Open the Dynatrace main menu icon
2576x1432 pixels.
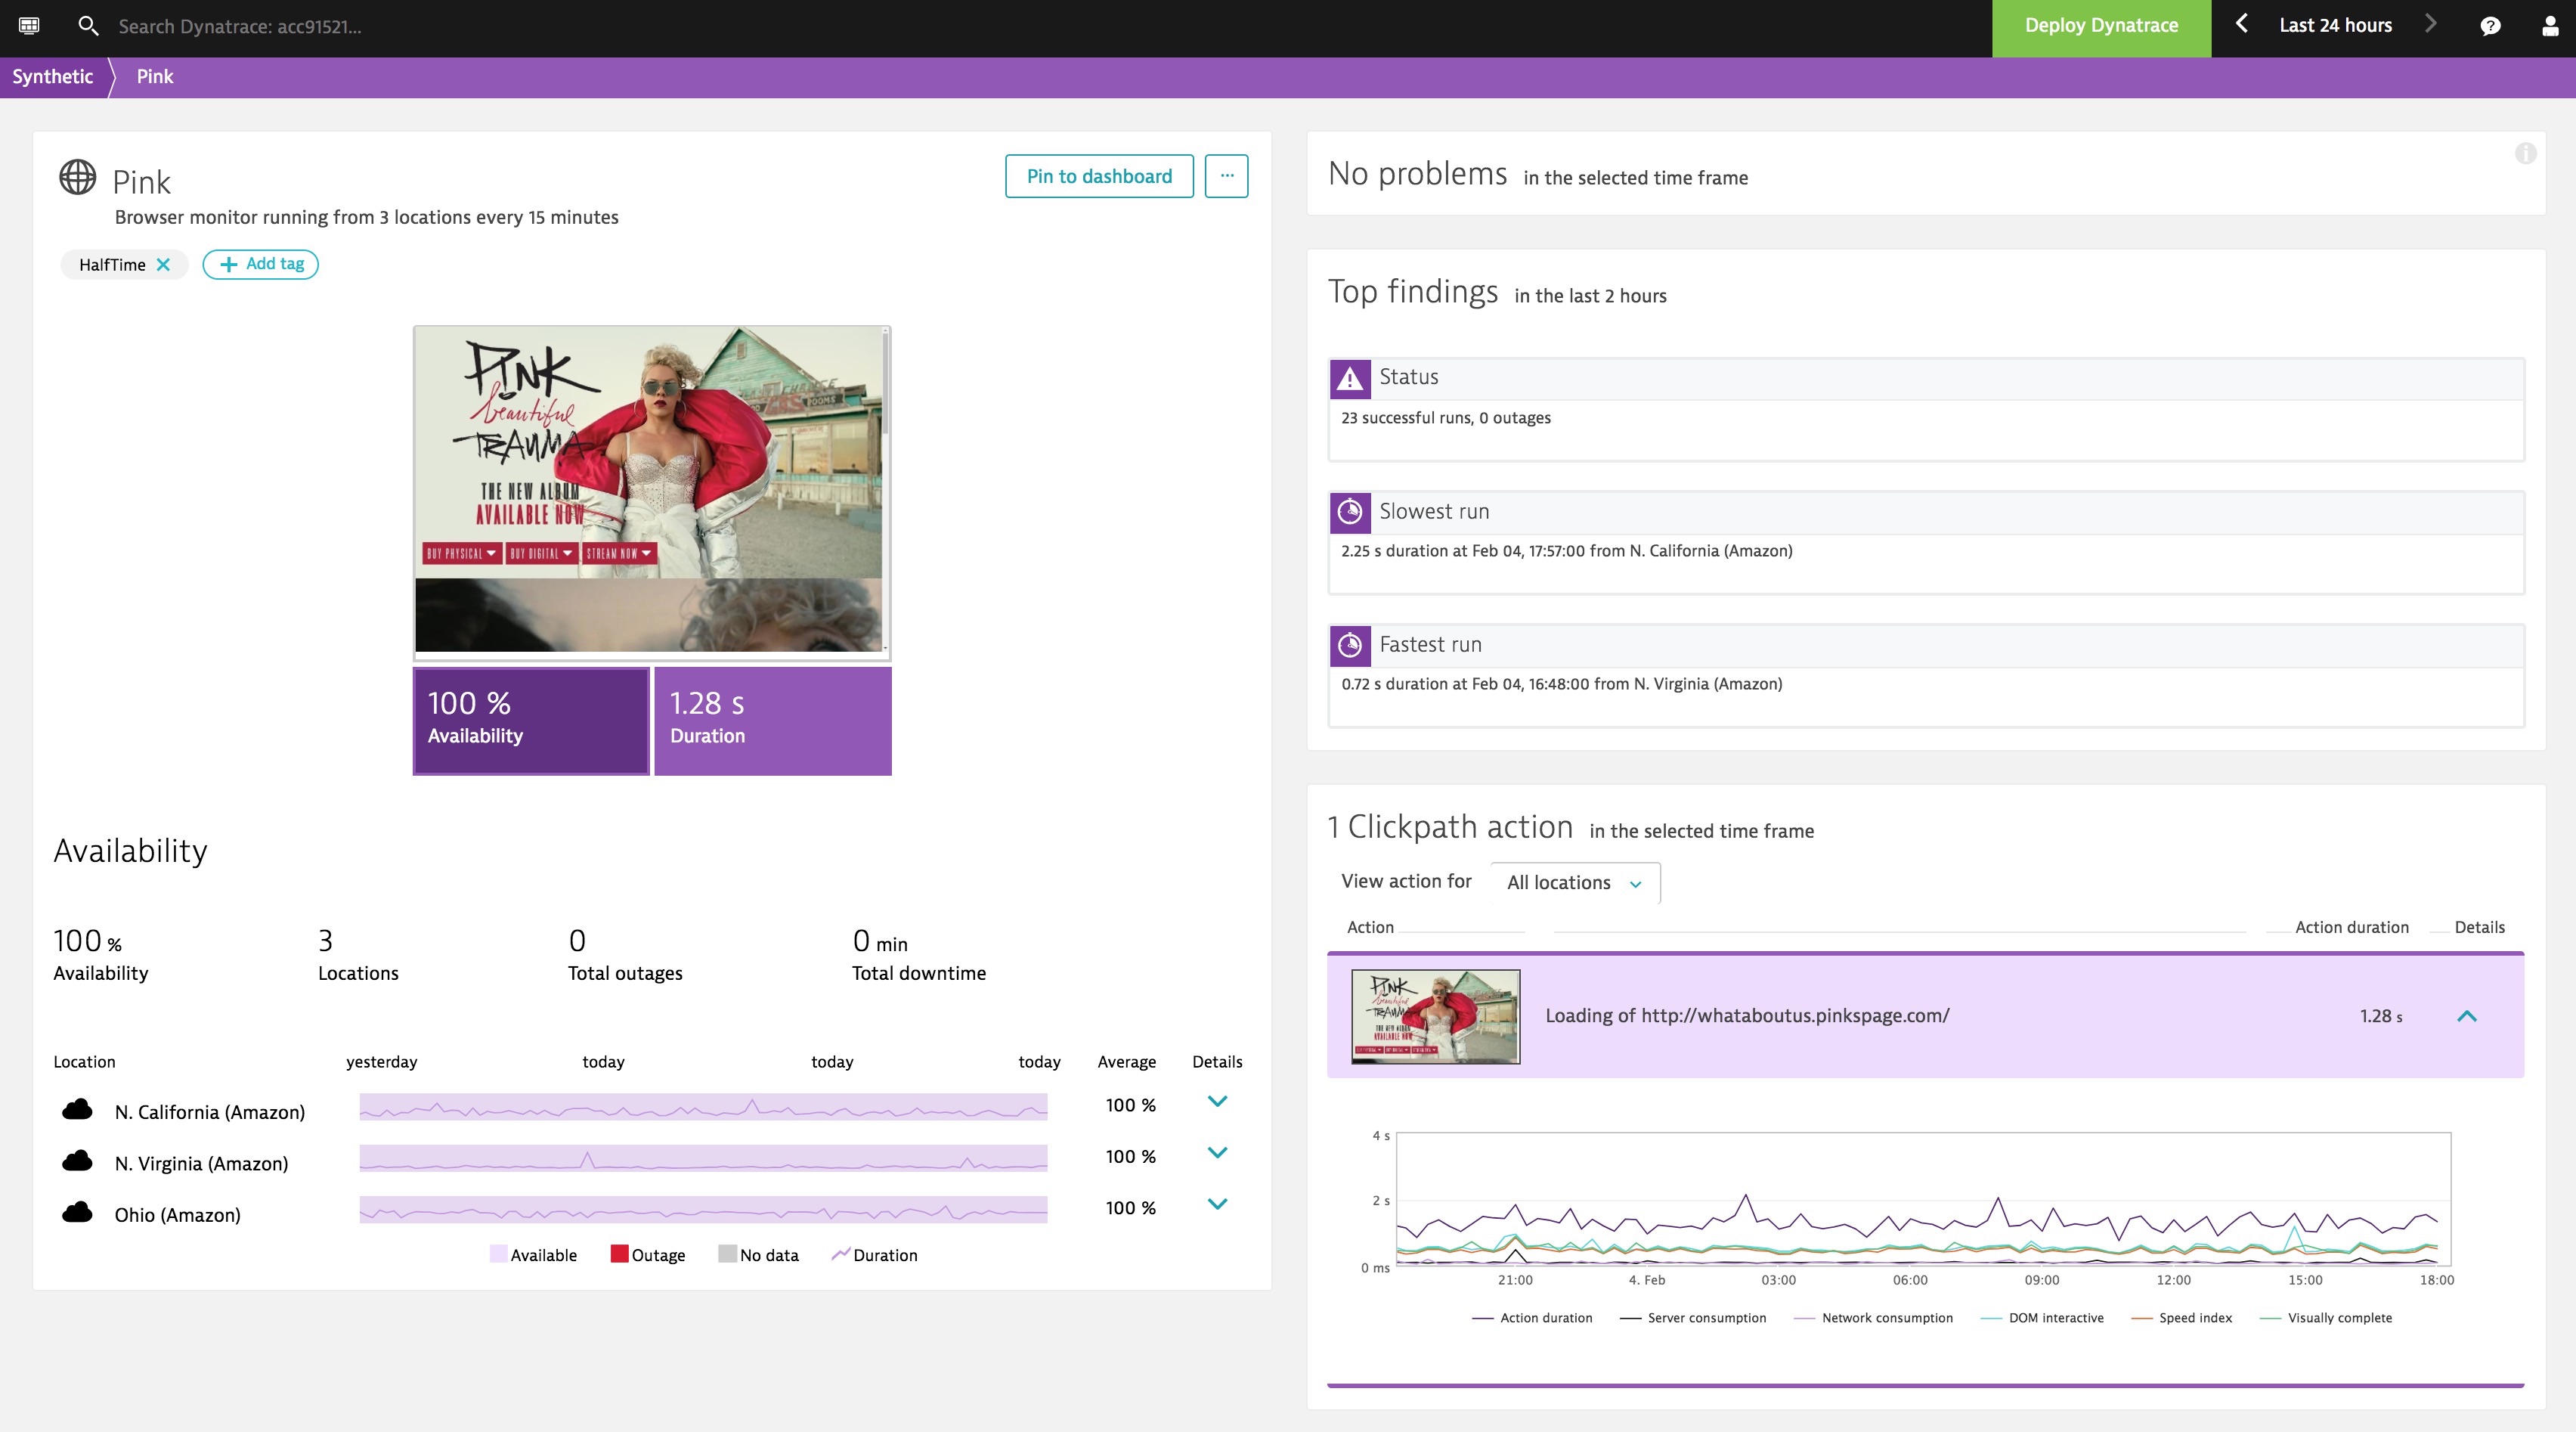[x=29, y=26]
